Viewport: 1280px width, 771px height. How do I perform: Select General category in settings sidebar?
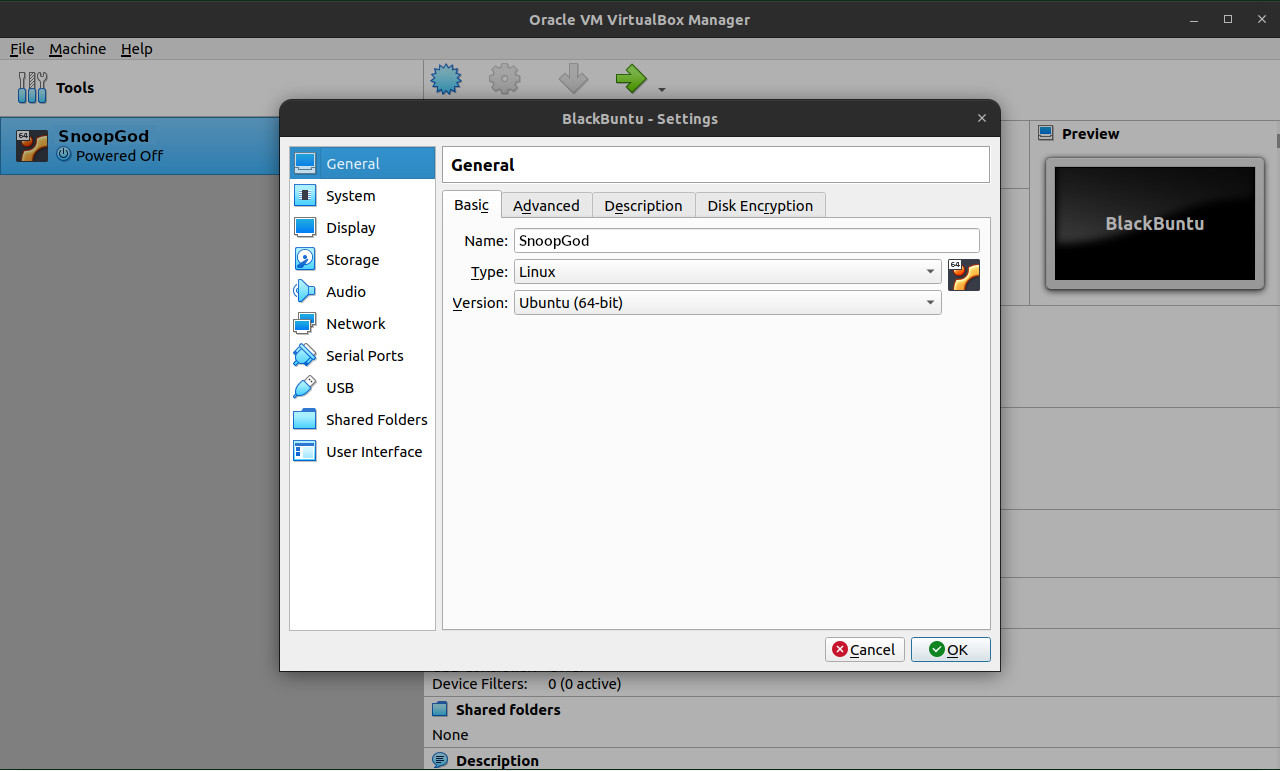pyautogui.click(x=362, y=164)
